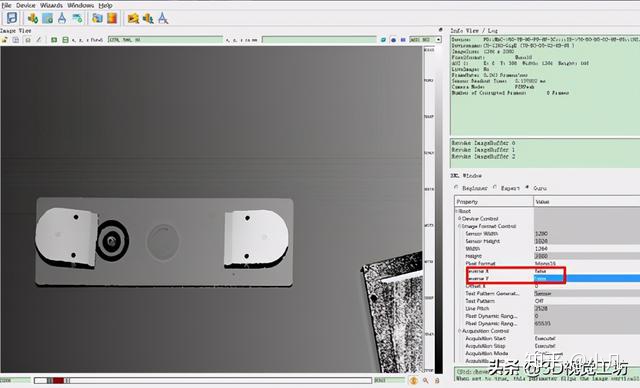The width and height of the screenshot is (640, 388).
Task: Open the color palette dropdown in Image View toolbar
Action: point(438,40)
